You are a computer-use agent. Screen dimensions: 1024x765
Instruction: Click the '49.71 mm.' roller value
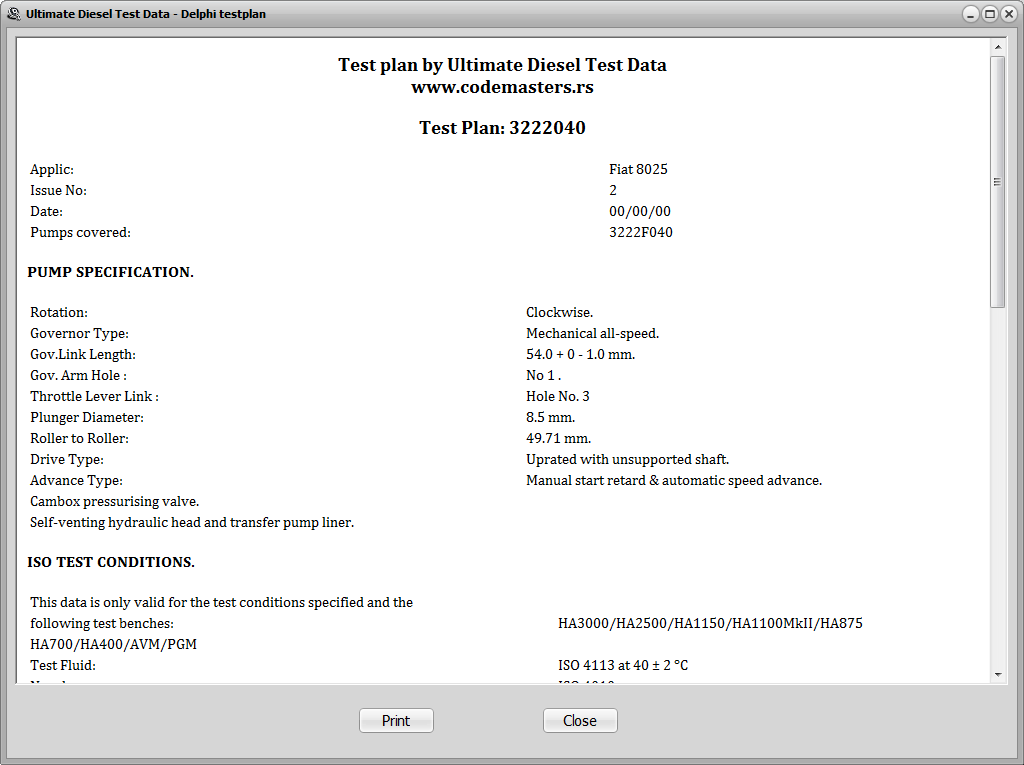tap(558, 438)
